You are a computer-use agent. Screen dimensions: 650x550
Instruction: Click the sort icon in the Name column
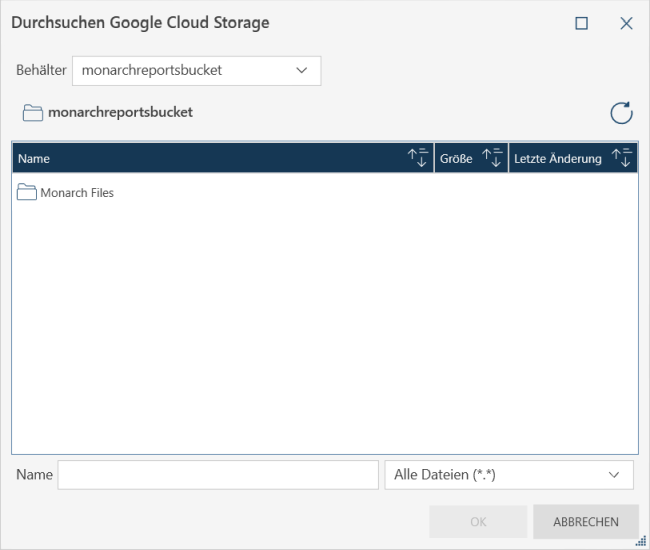point(418,158)
